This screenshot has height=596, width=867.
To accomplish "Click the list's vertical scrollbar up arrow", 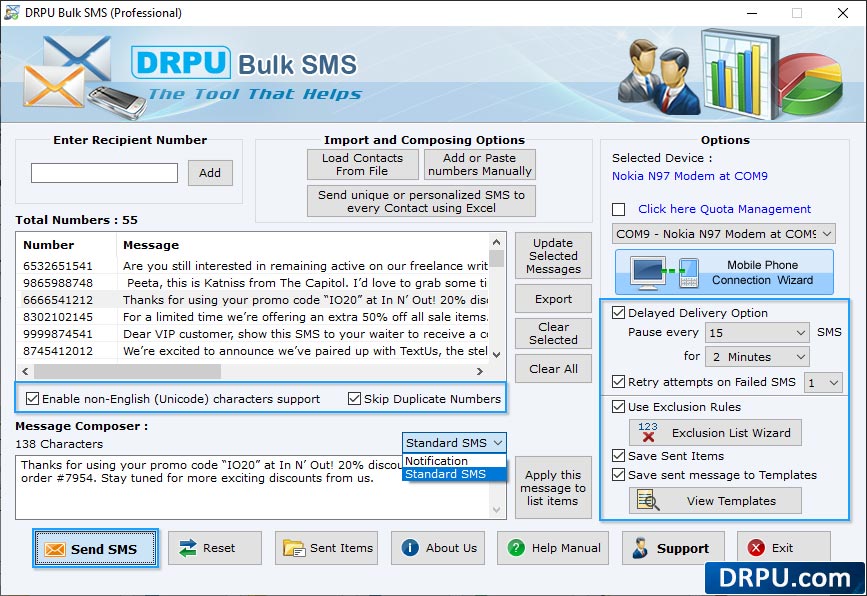I will coord(497,242).
